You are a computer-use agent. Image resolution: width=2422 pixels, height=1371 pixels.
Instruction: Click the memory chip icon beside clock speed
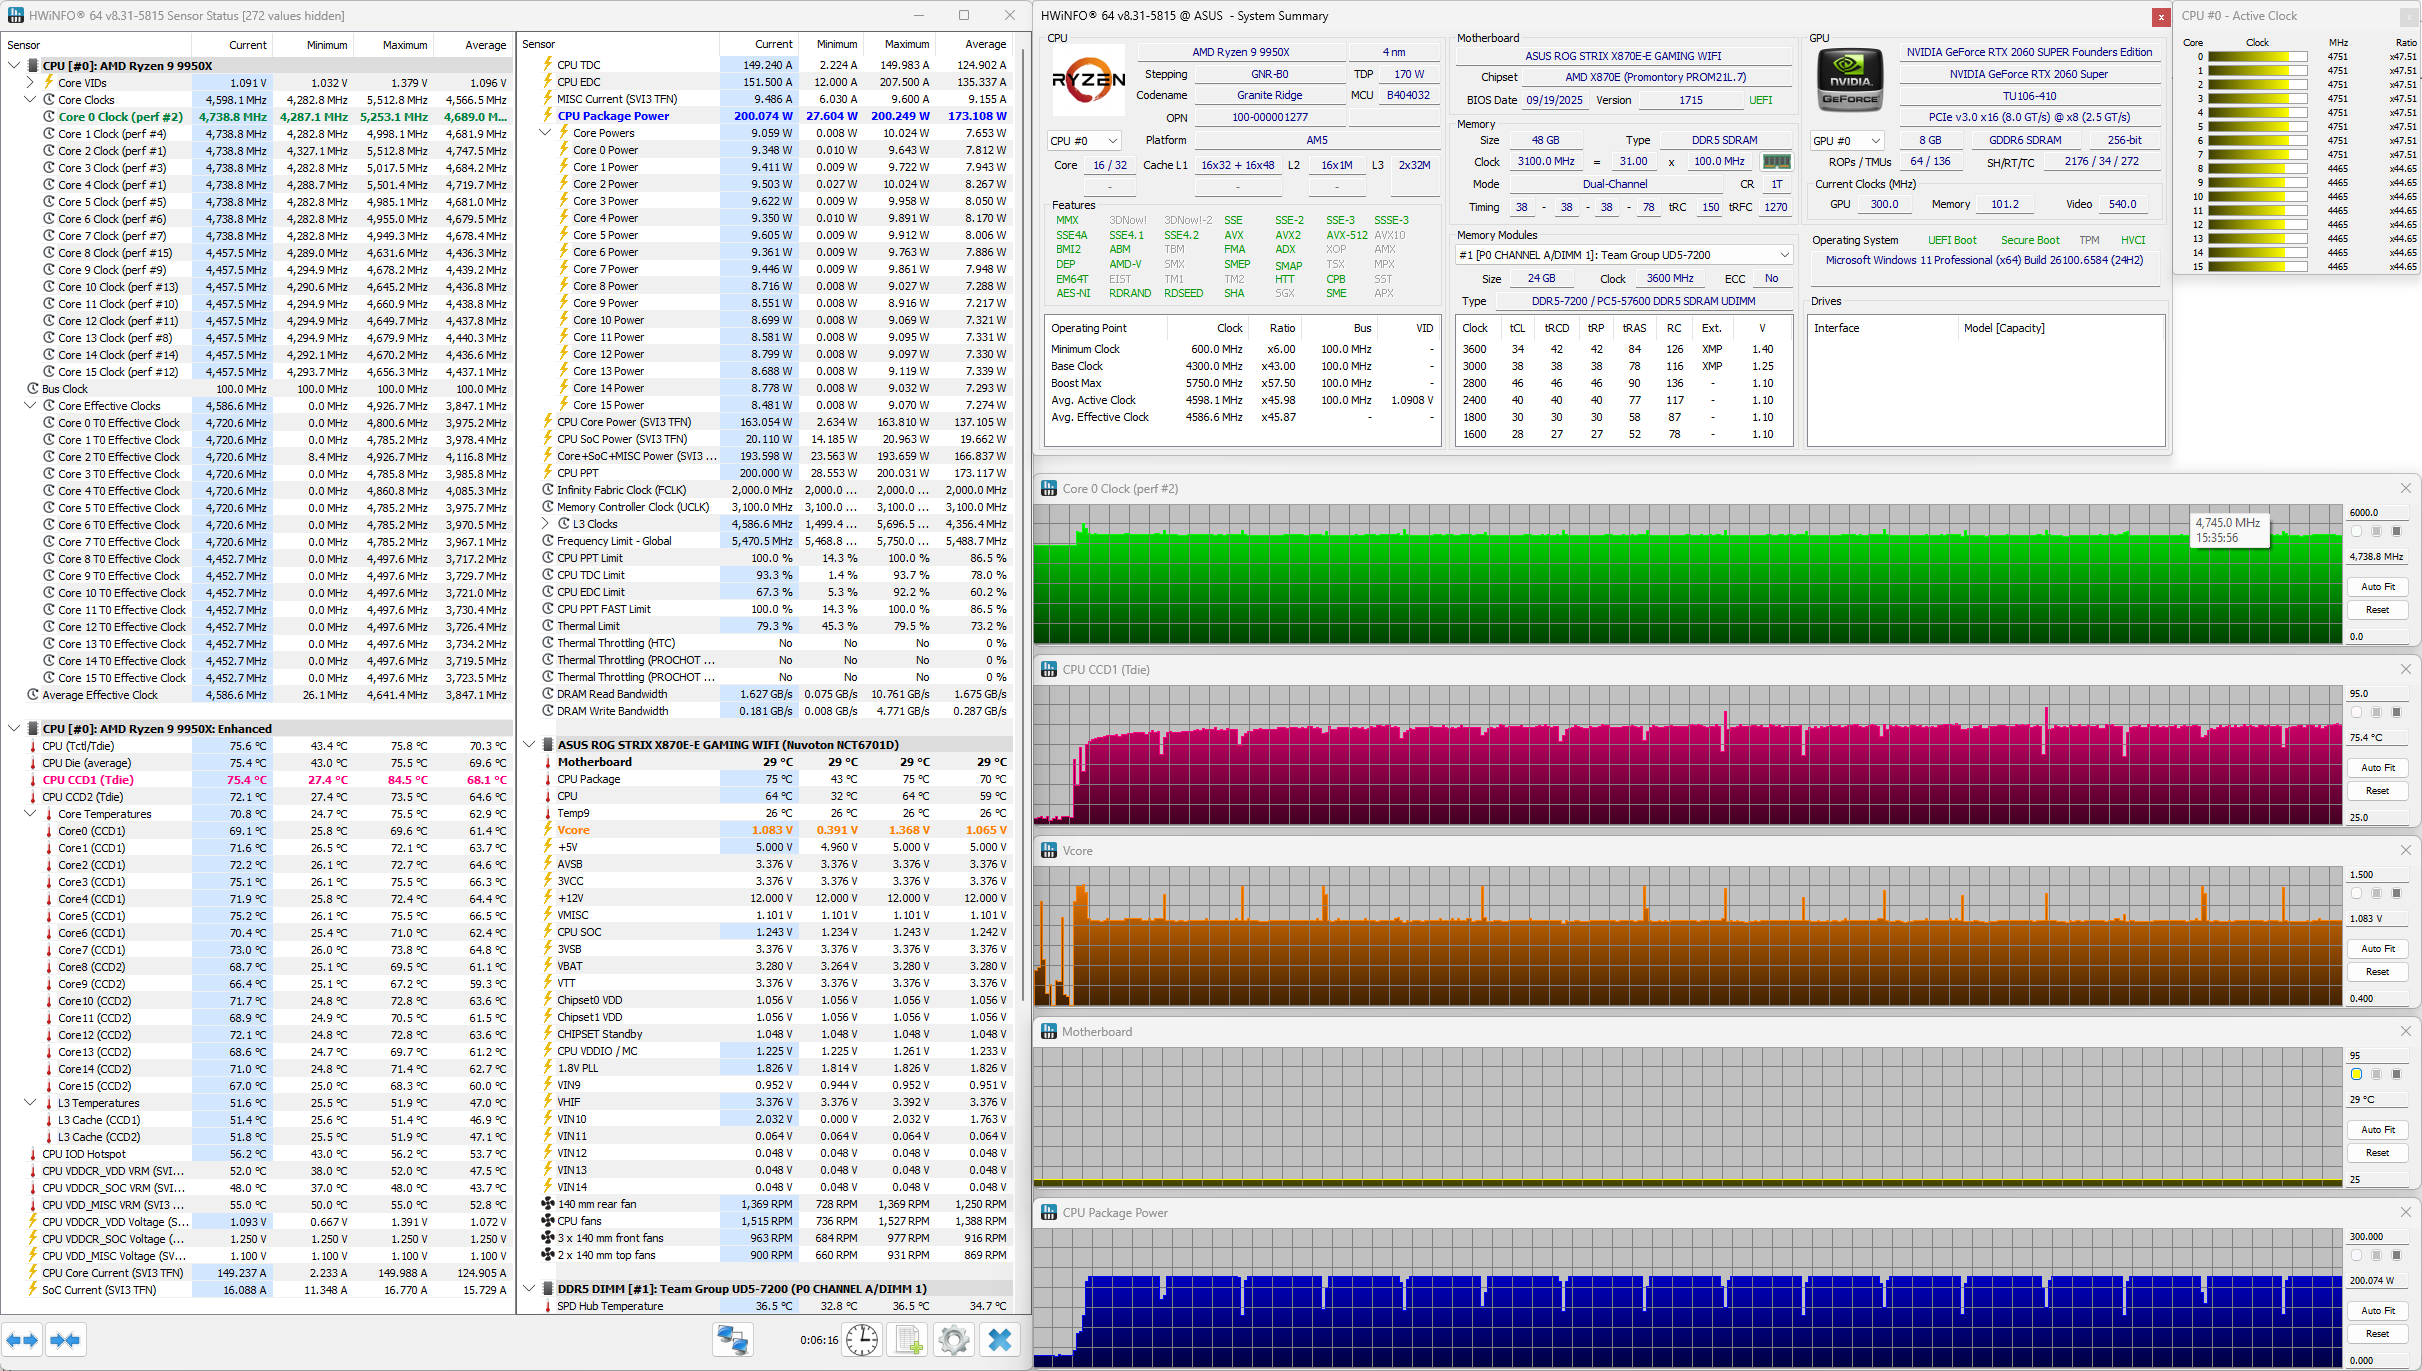coord(1776,161)
